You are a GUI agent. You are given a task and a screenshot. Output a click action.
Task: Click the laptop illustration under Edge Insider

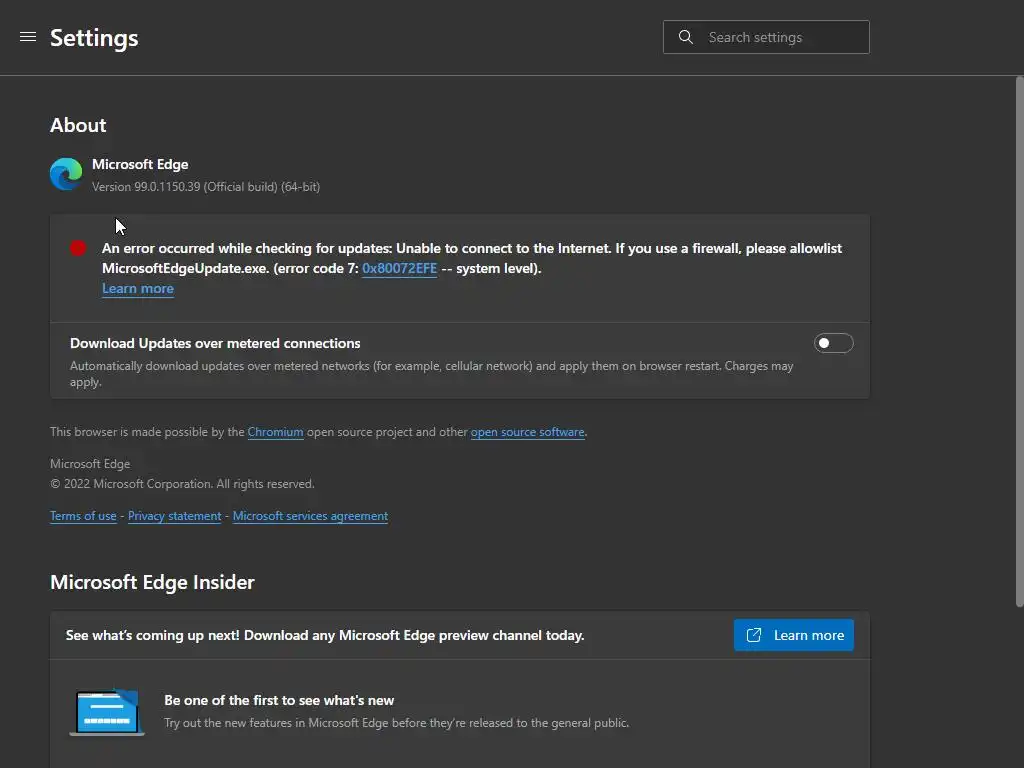tap(106, 712)
